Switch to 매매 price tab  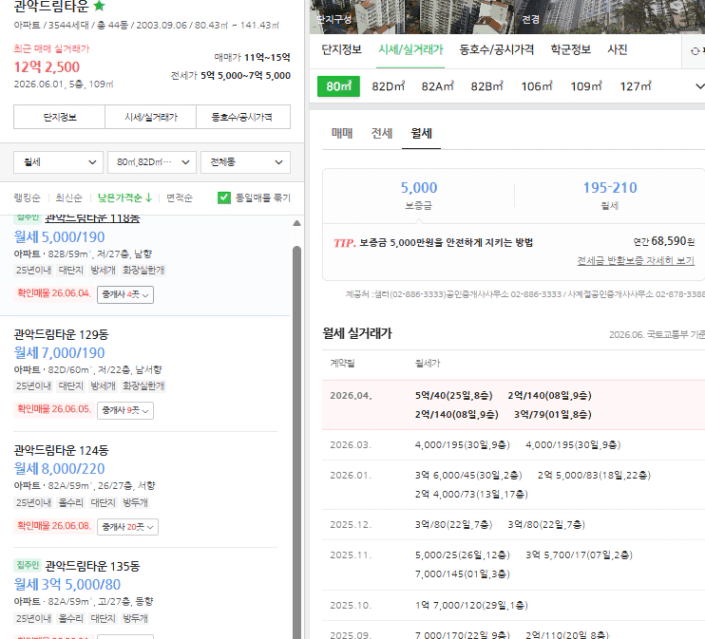click(342, 133)
